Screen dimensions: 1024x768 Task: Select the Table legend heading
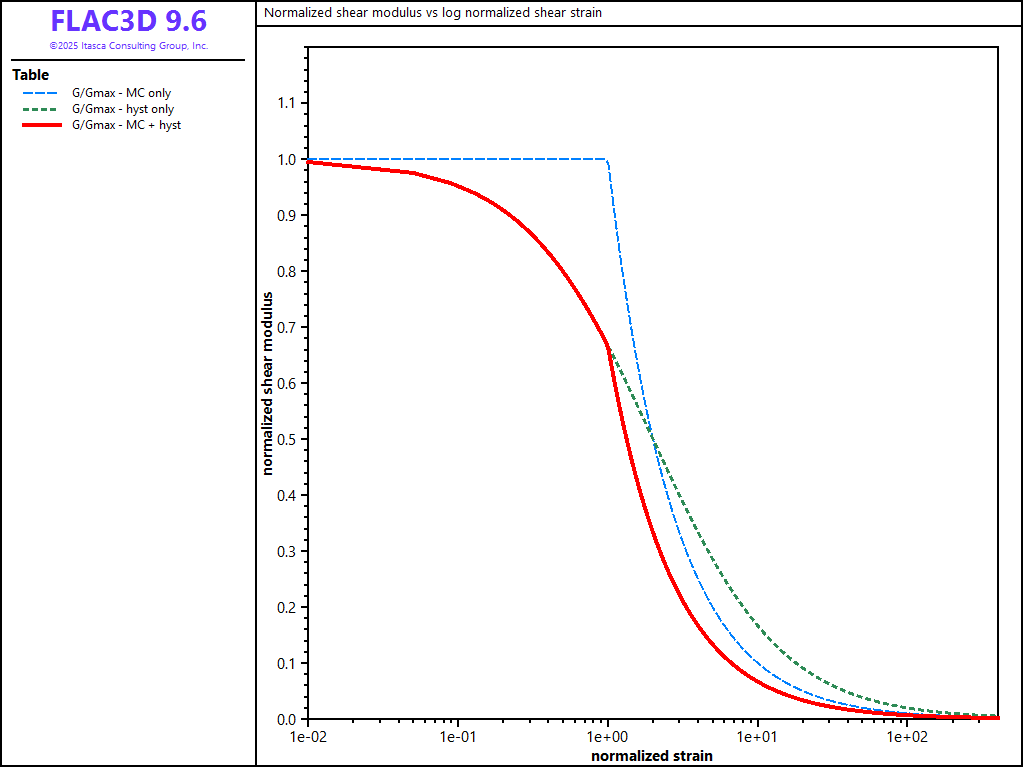[30, 75]
